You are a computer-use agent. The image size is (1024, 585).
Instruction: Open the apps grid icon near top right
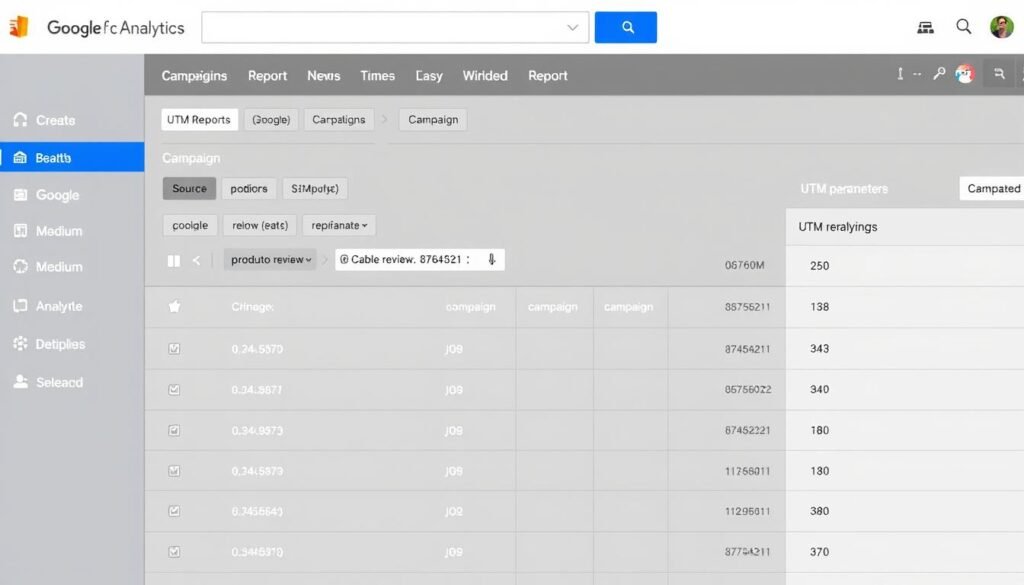(925, 27)
